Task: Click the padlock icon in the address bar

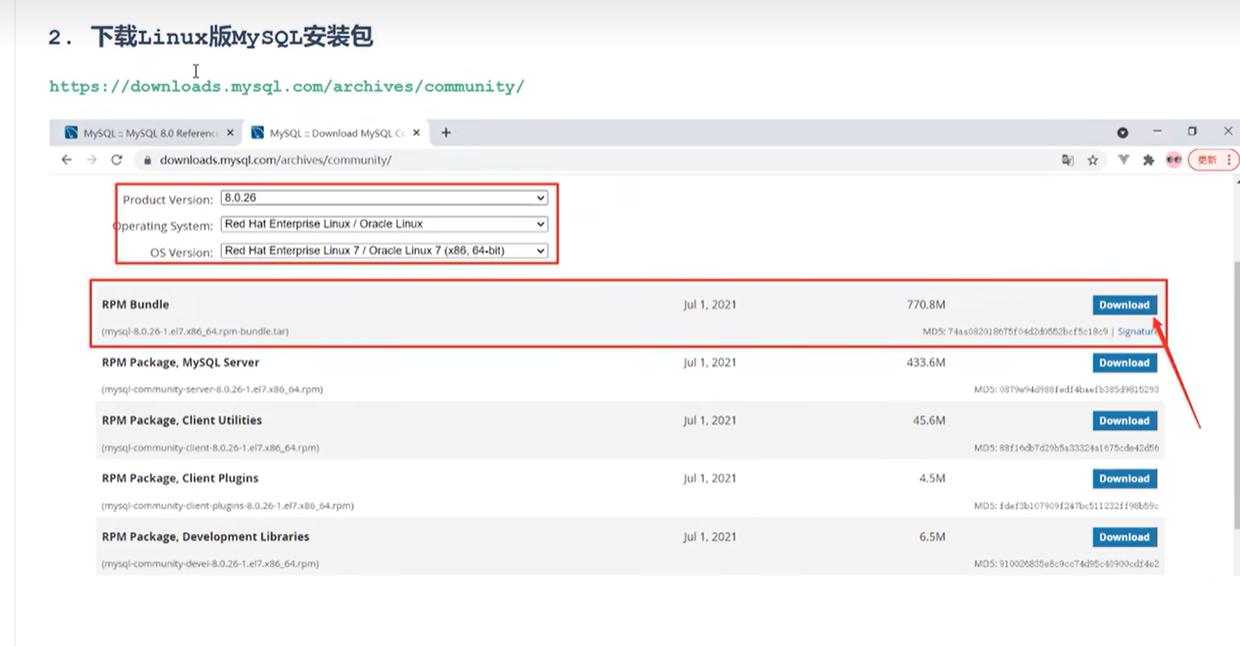Action: pyautogui.click(x=147, y=160)
